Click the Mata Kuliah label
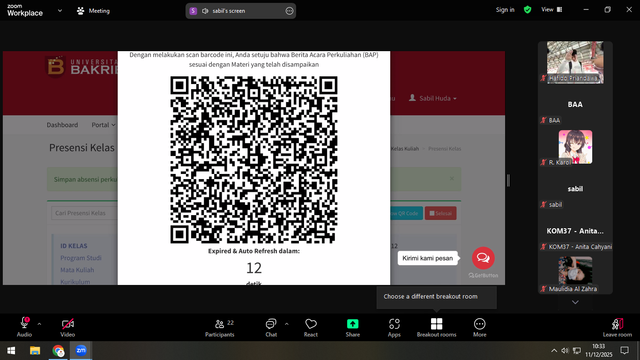This screenshot has width=640, height=360. pyautogui.click(x=77, y=270)
